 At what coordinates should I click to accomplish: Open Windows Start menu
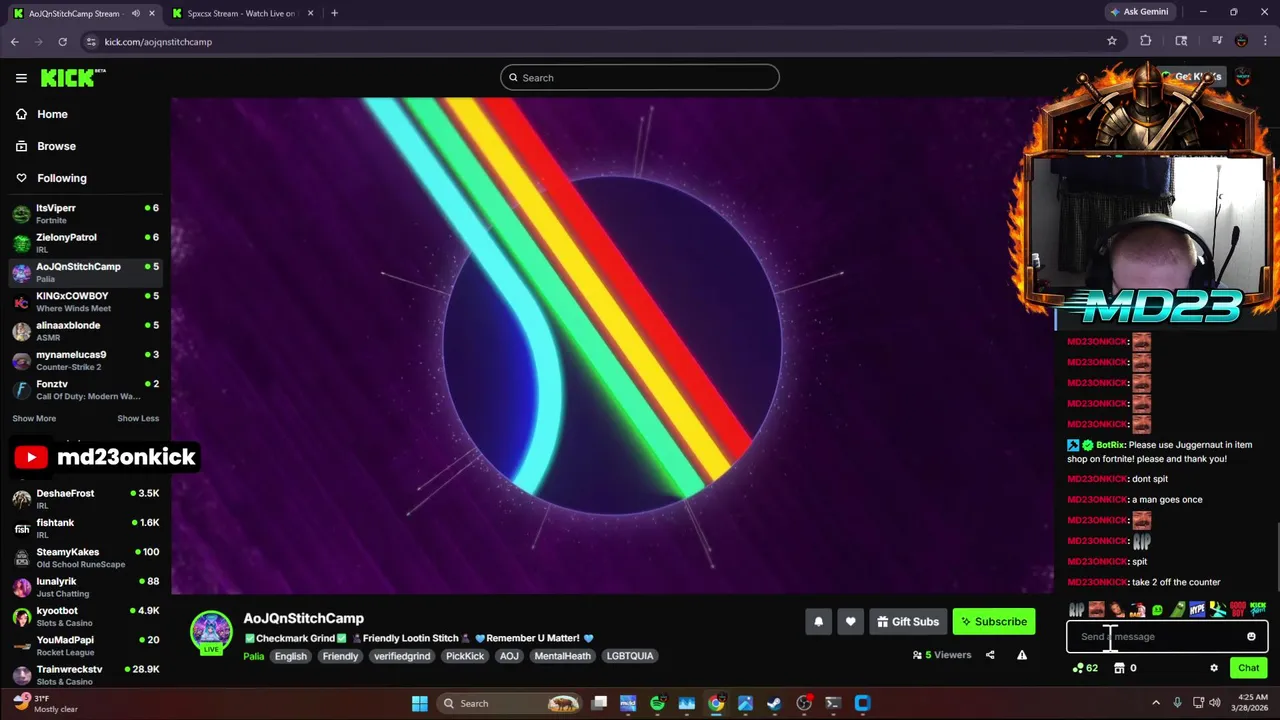point(420,703)
